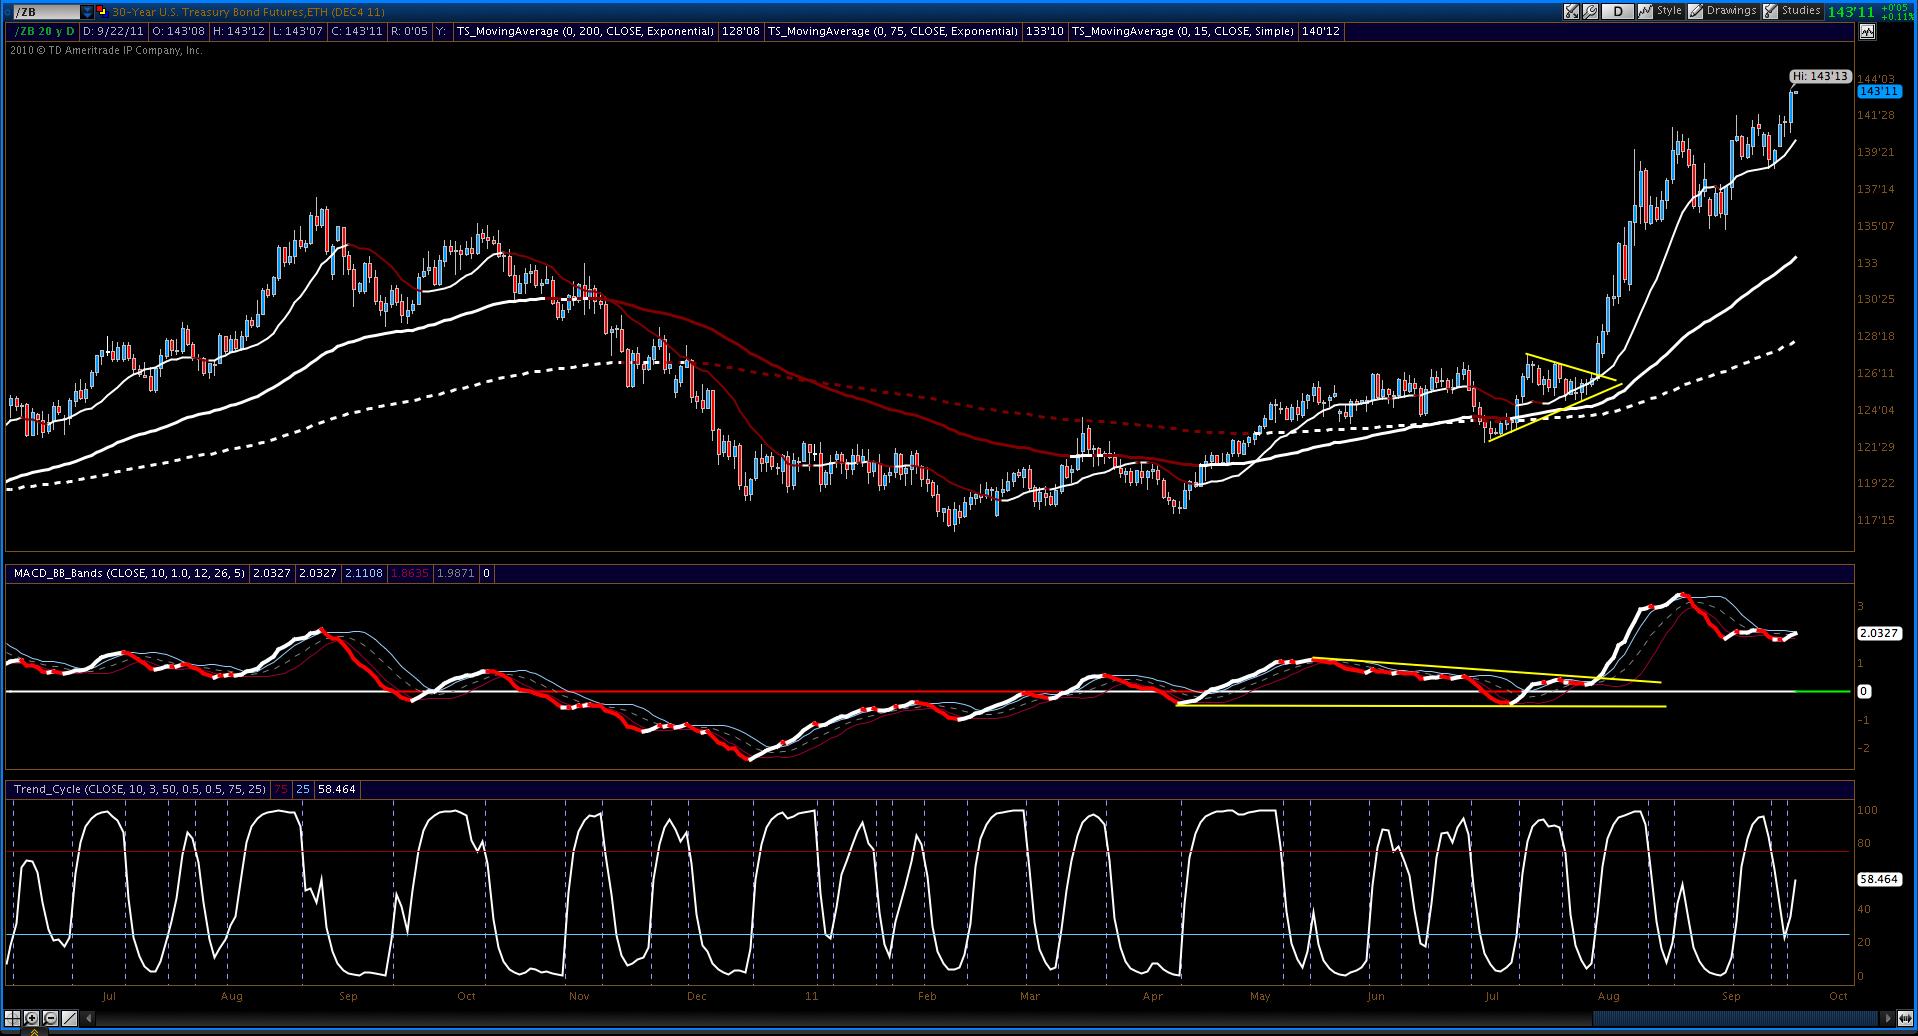
Task: Click the zoom out magnifier icon
Action: (x=48, y=1019)
